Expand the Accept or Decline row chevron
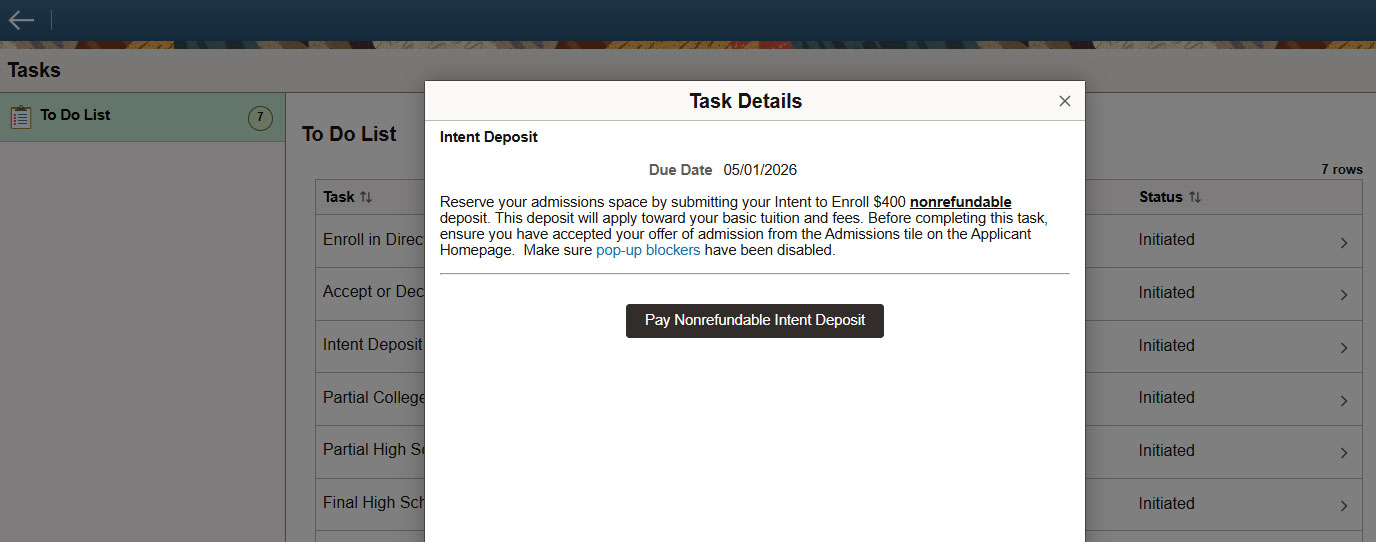 click(1343, 295)
